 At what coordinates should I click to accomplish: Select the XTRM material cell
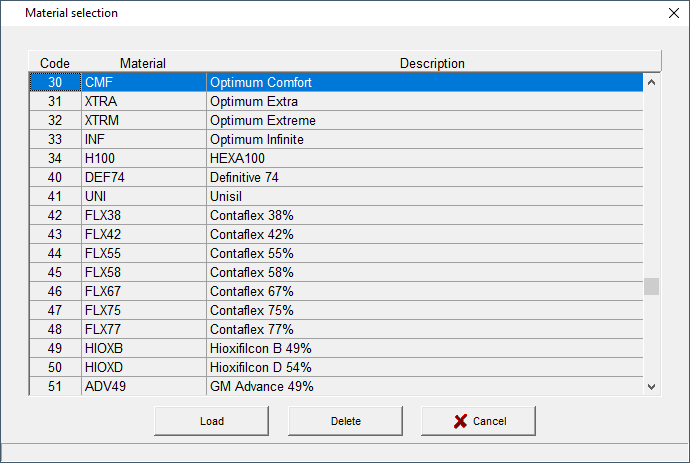click(x=144, y=120)
